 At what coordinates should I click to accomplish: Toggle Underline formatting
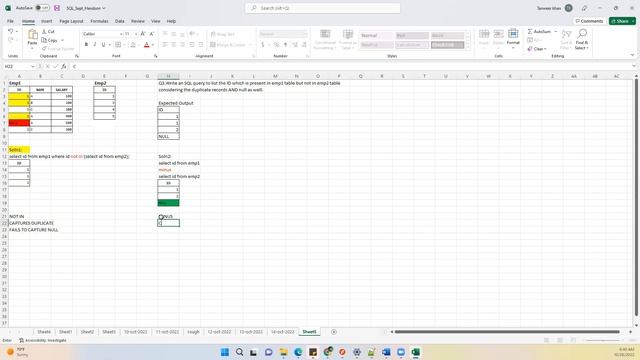103,44
